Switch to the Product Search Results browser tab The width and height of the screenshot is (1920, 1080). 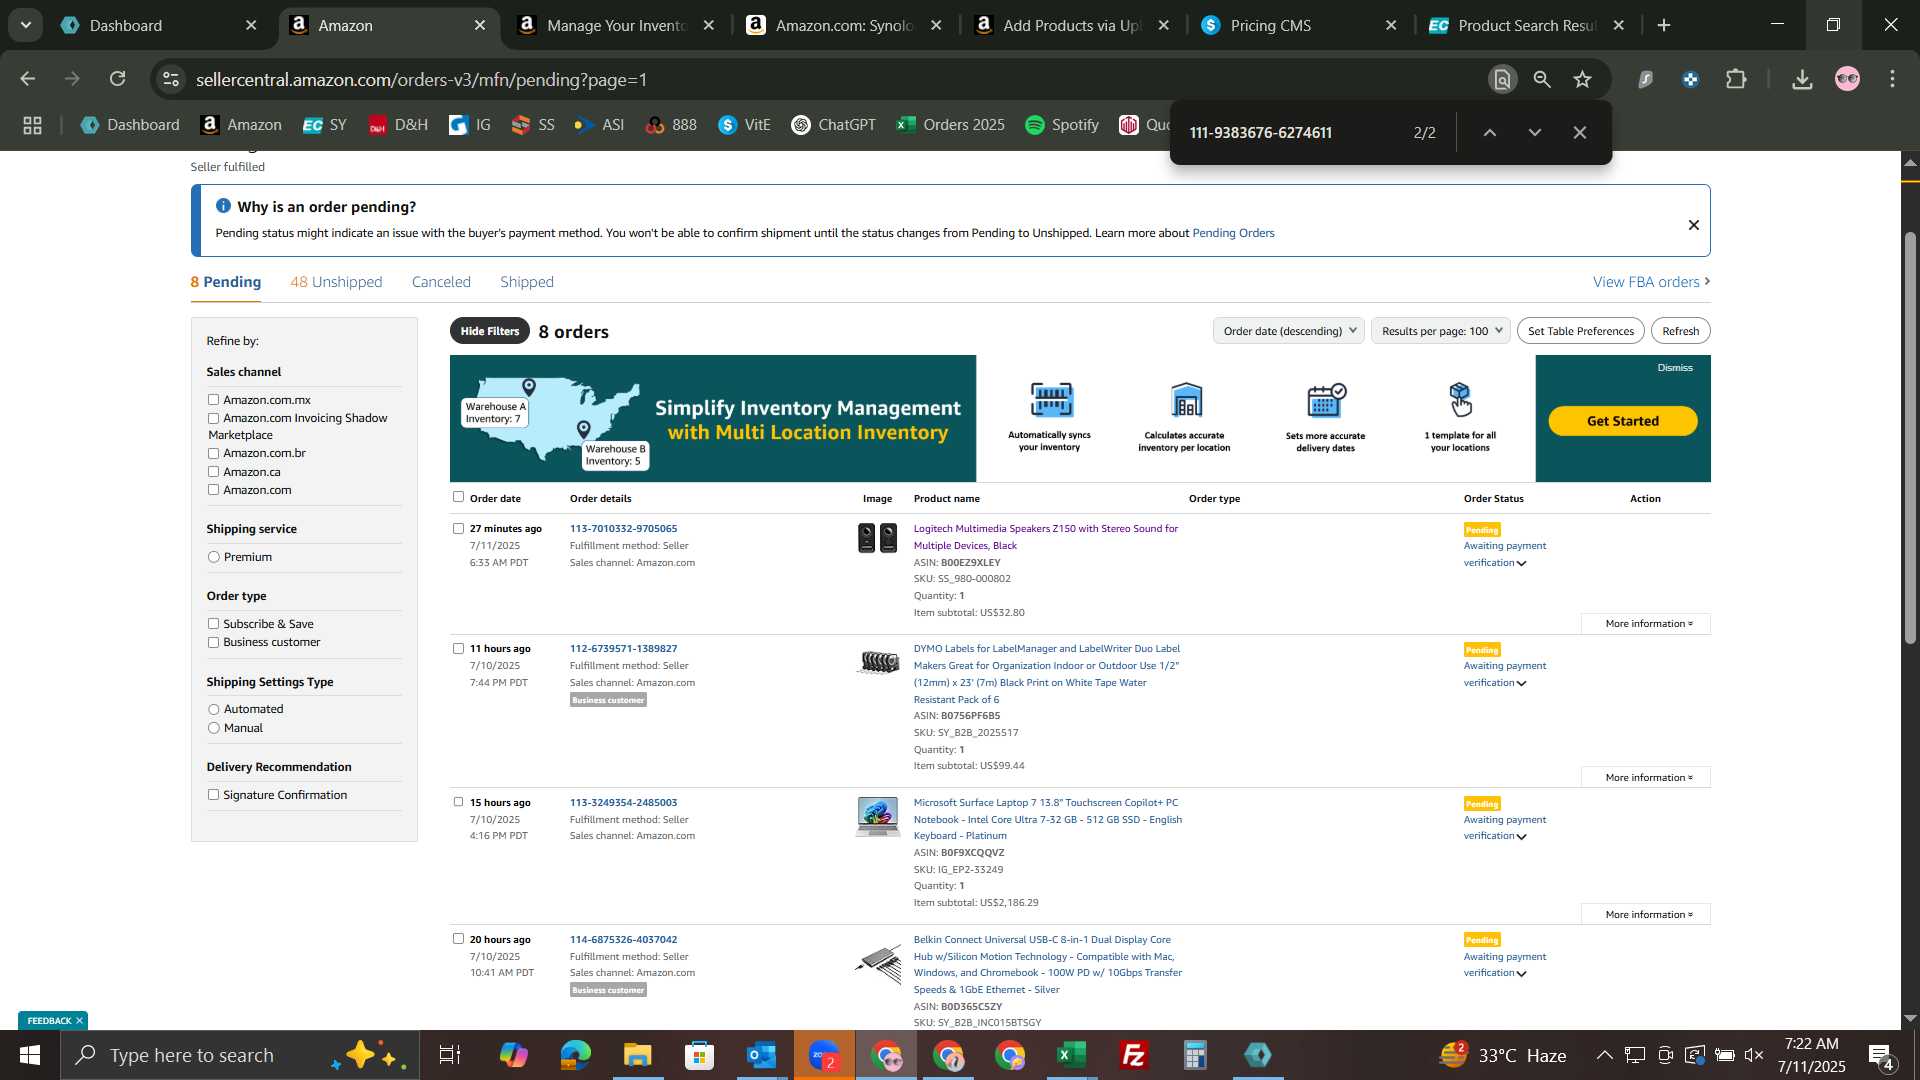click(x=1525, y=25)
